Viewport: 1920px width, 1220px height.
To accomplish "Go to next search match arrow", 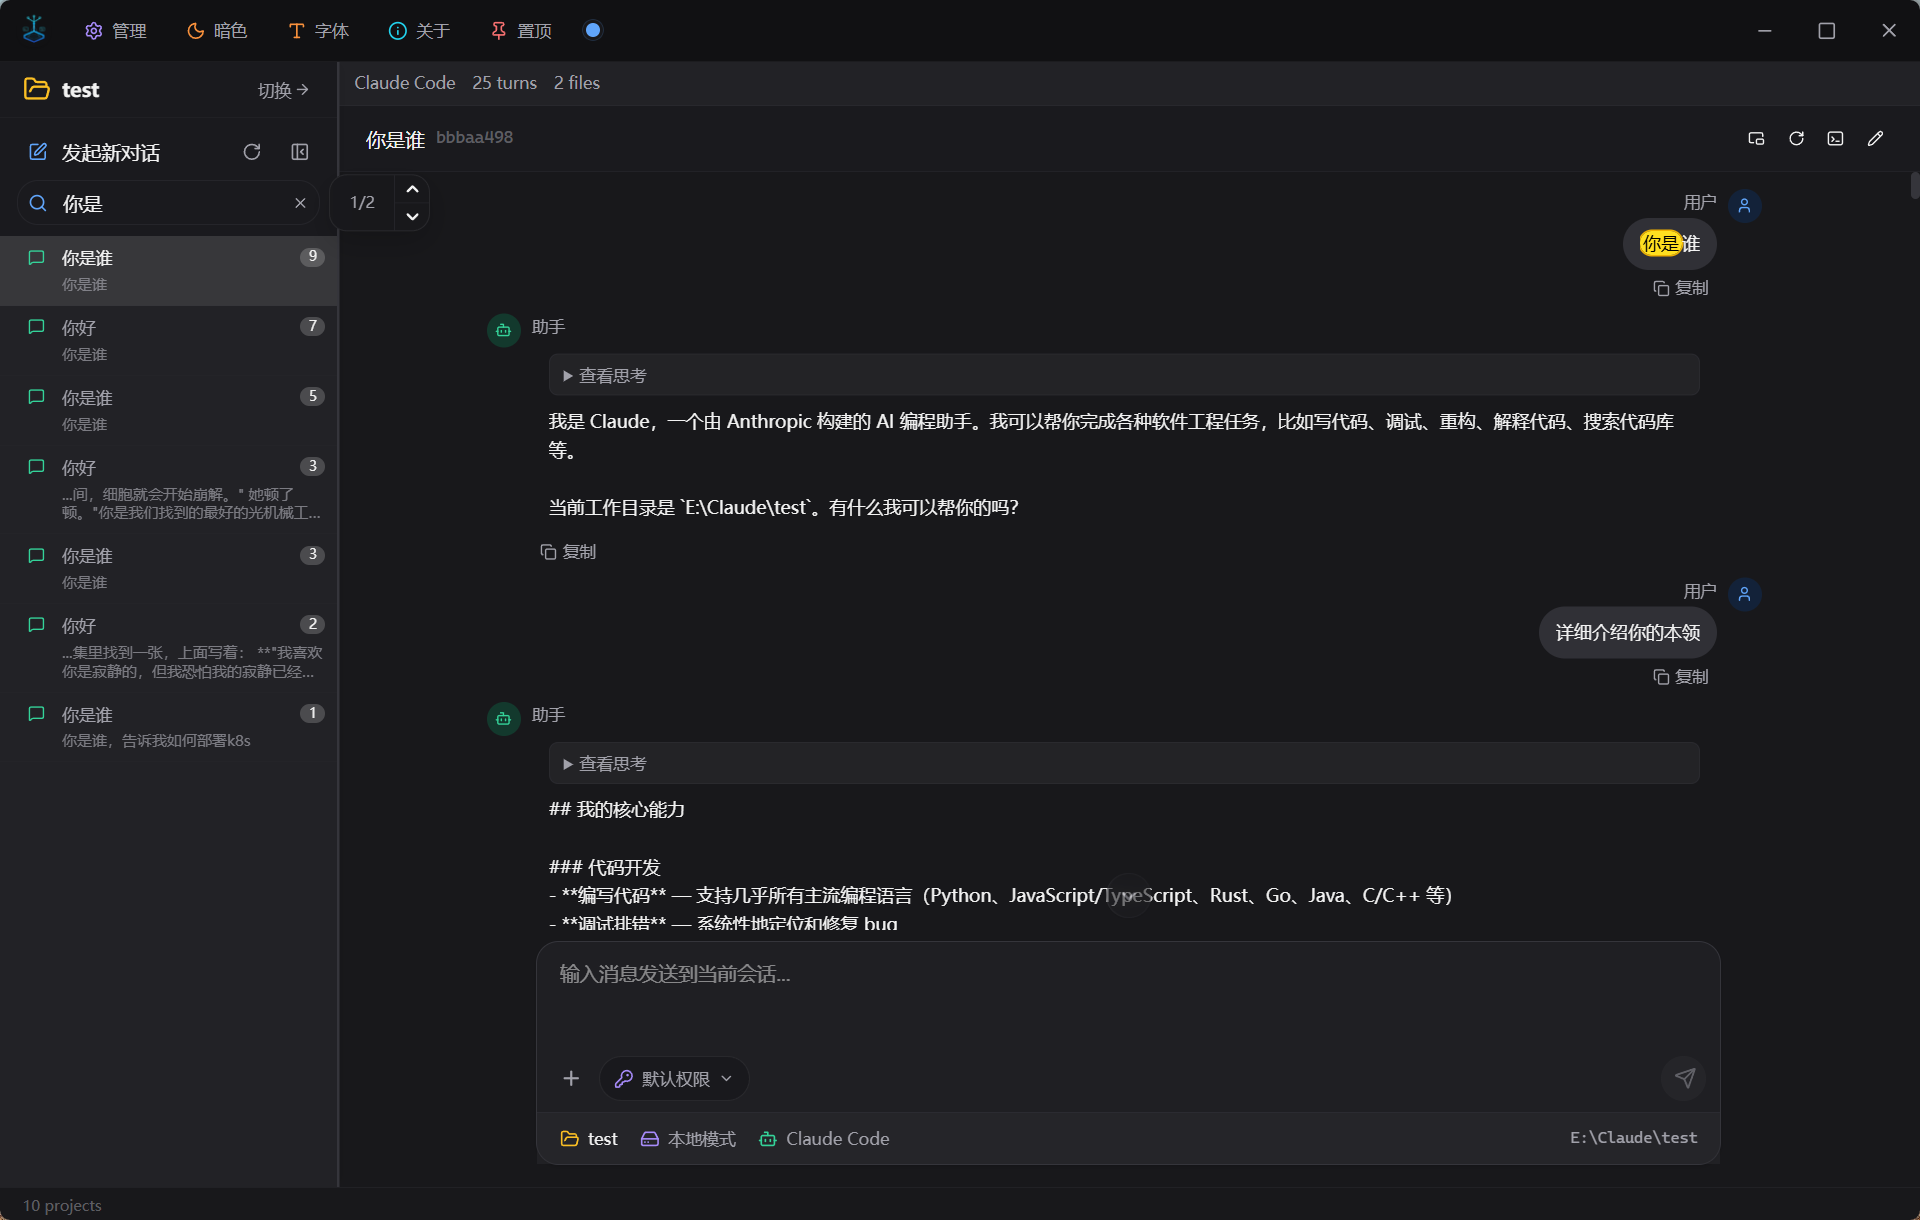I will tap(412, 216).
